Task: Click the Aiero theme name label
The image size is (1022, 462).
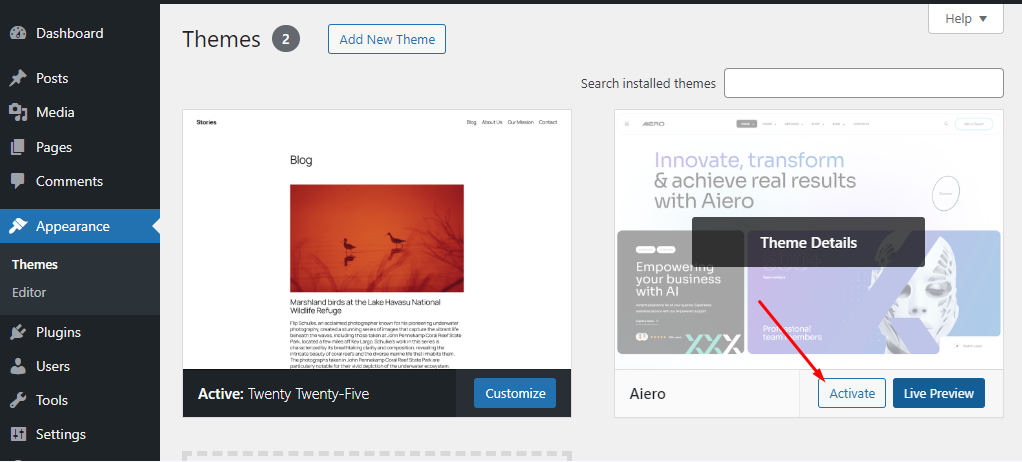Action: tap(648, 394)
